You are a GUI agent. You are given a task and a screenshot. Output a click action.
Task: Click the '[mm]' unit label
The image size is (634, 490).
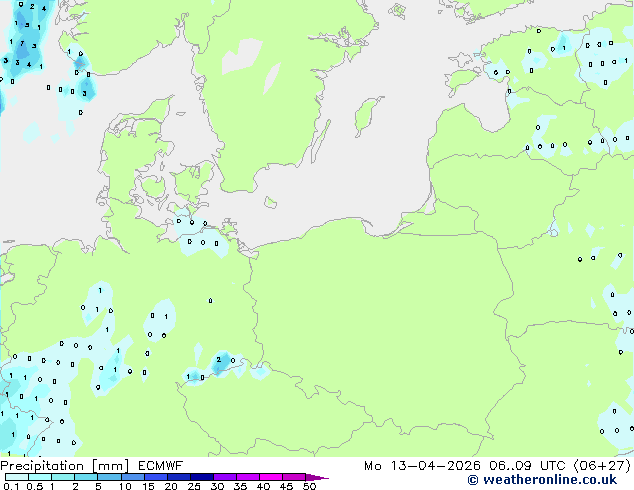tap(110, 466)
